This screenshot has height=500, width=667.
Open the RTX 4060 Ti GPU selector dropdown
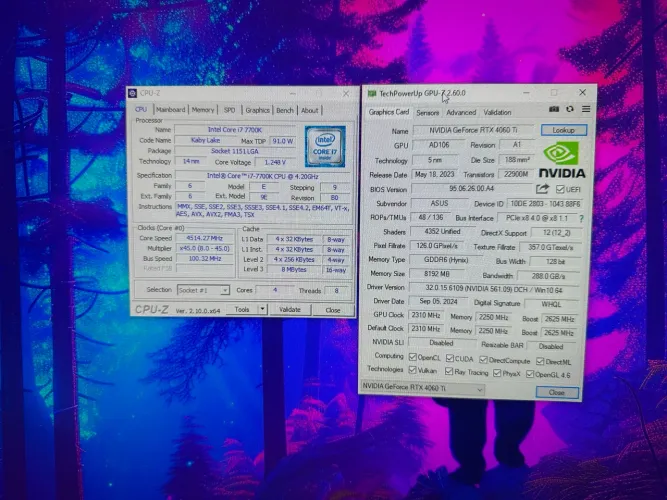[x=423, y=388]
